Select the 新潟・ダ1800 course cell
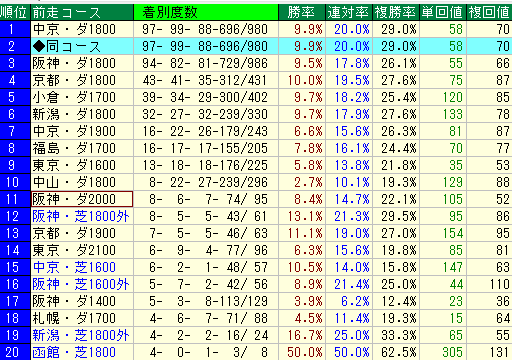This screenshot has height=360, width=512. 82,114
